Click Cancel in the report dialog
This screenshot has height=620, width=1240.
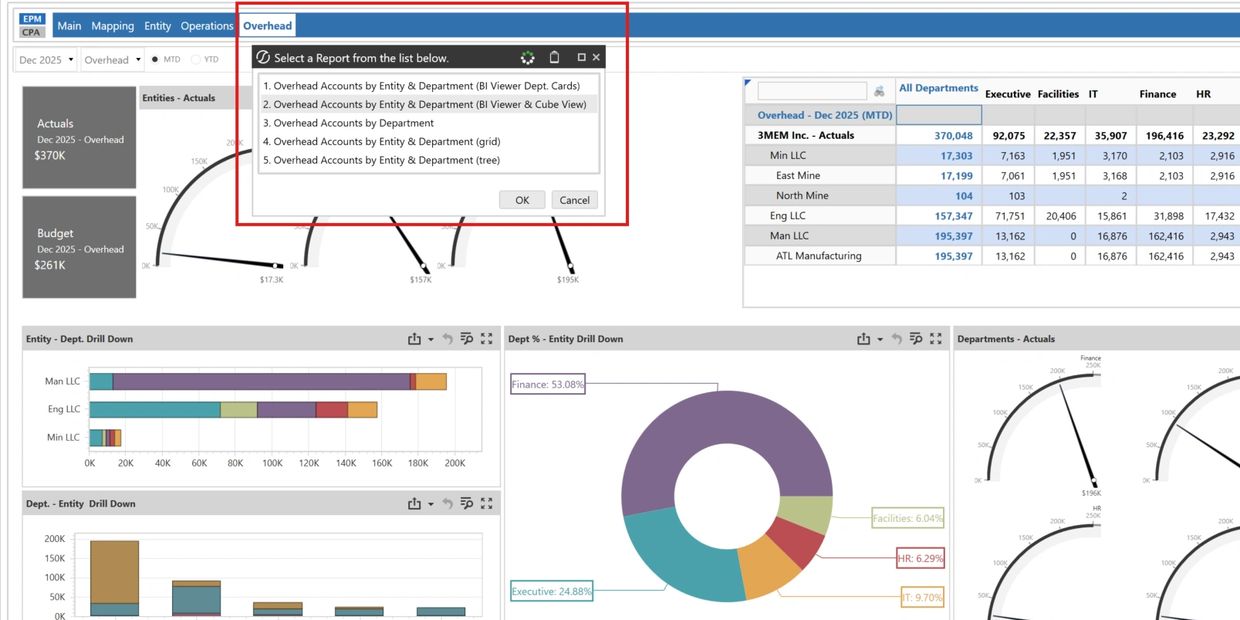pos(574,200)
